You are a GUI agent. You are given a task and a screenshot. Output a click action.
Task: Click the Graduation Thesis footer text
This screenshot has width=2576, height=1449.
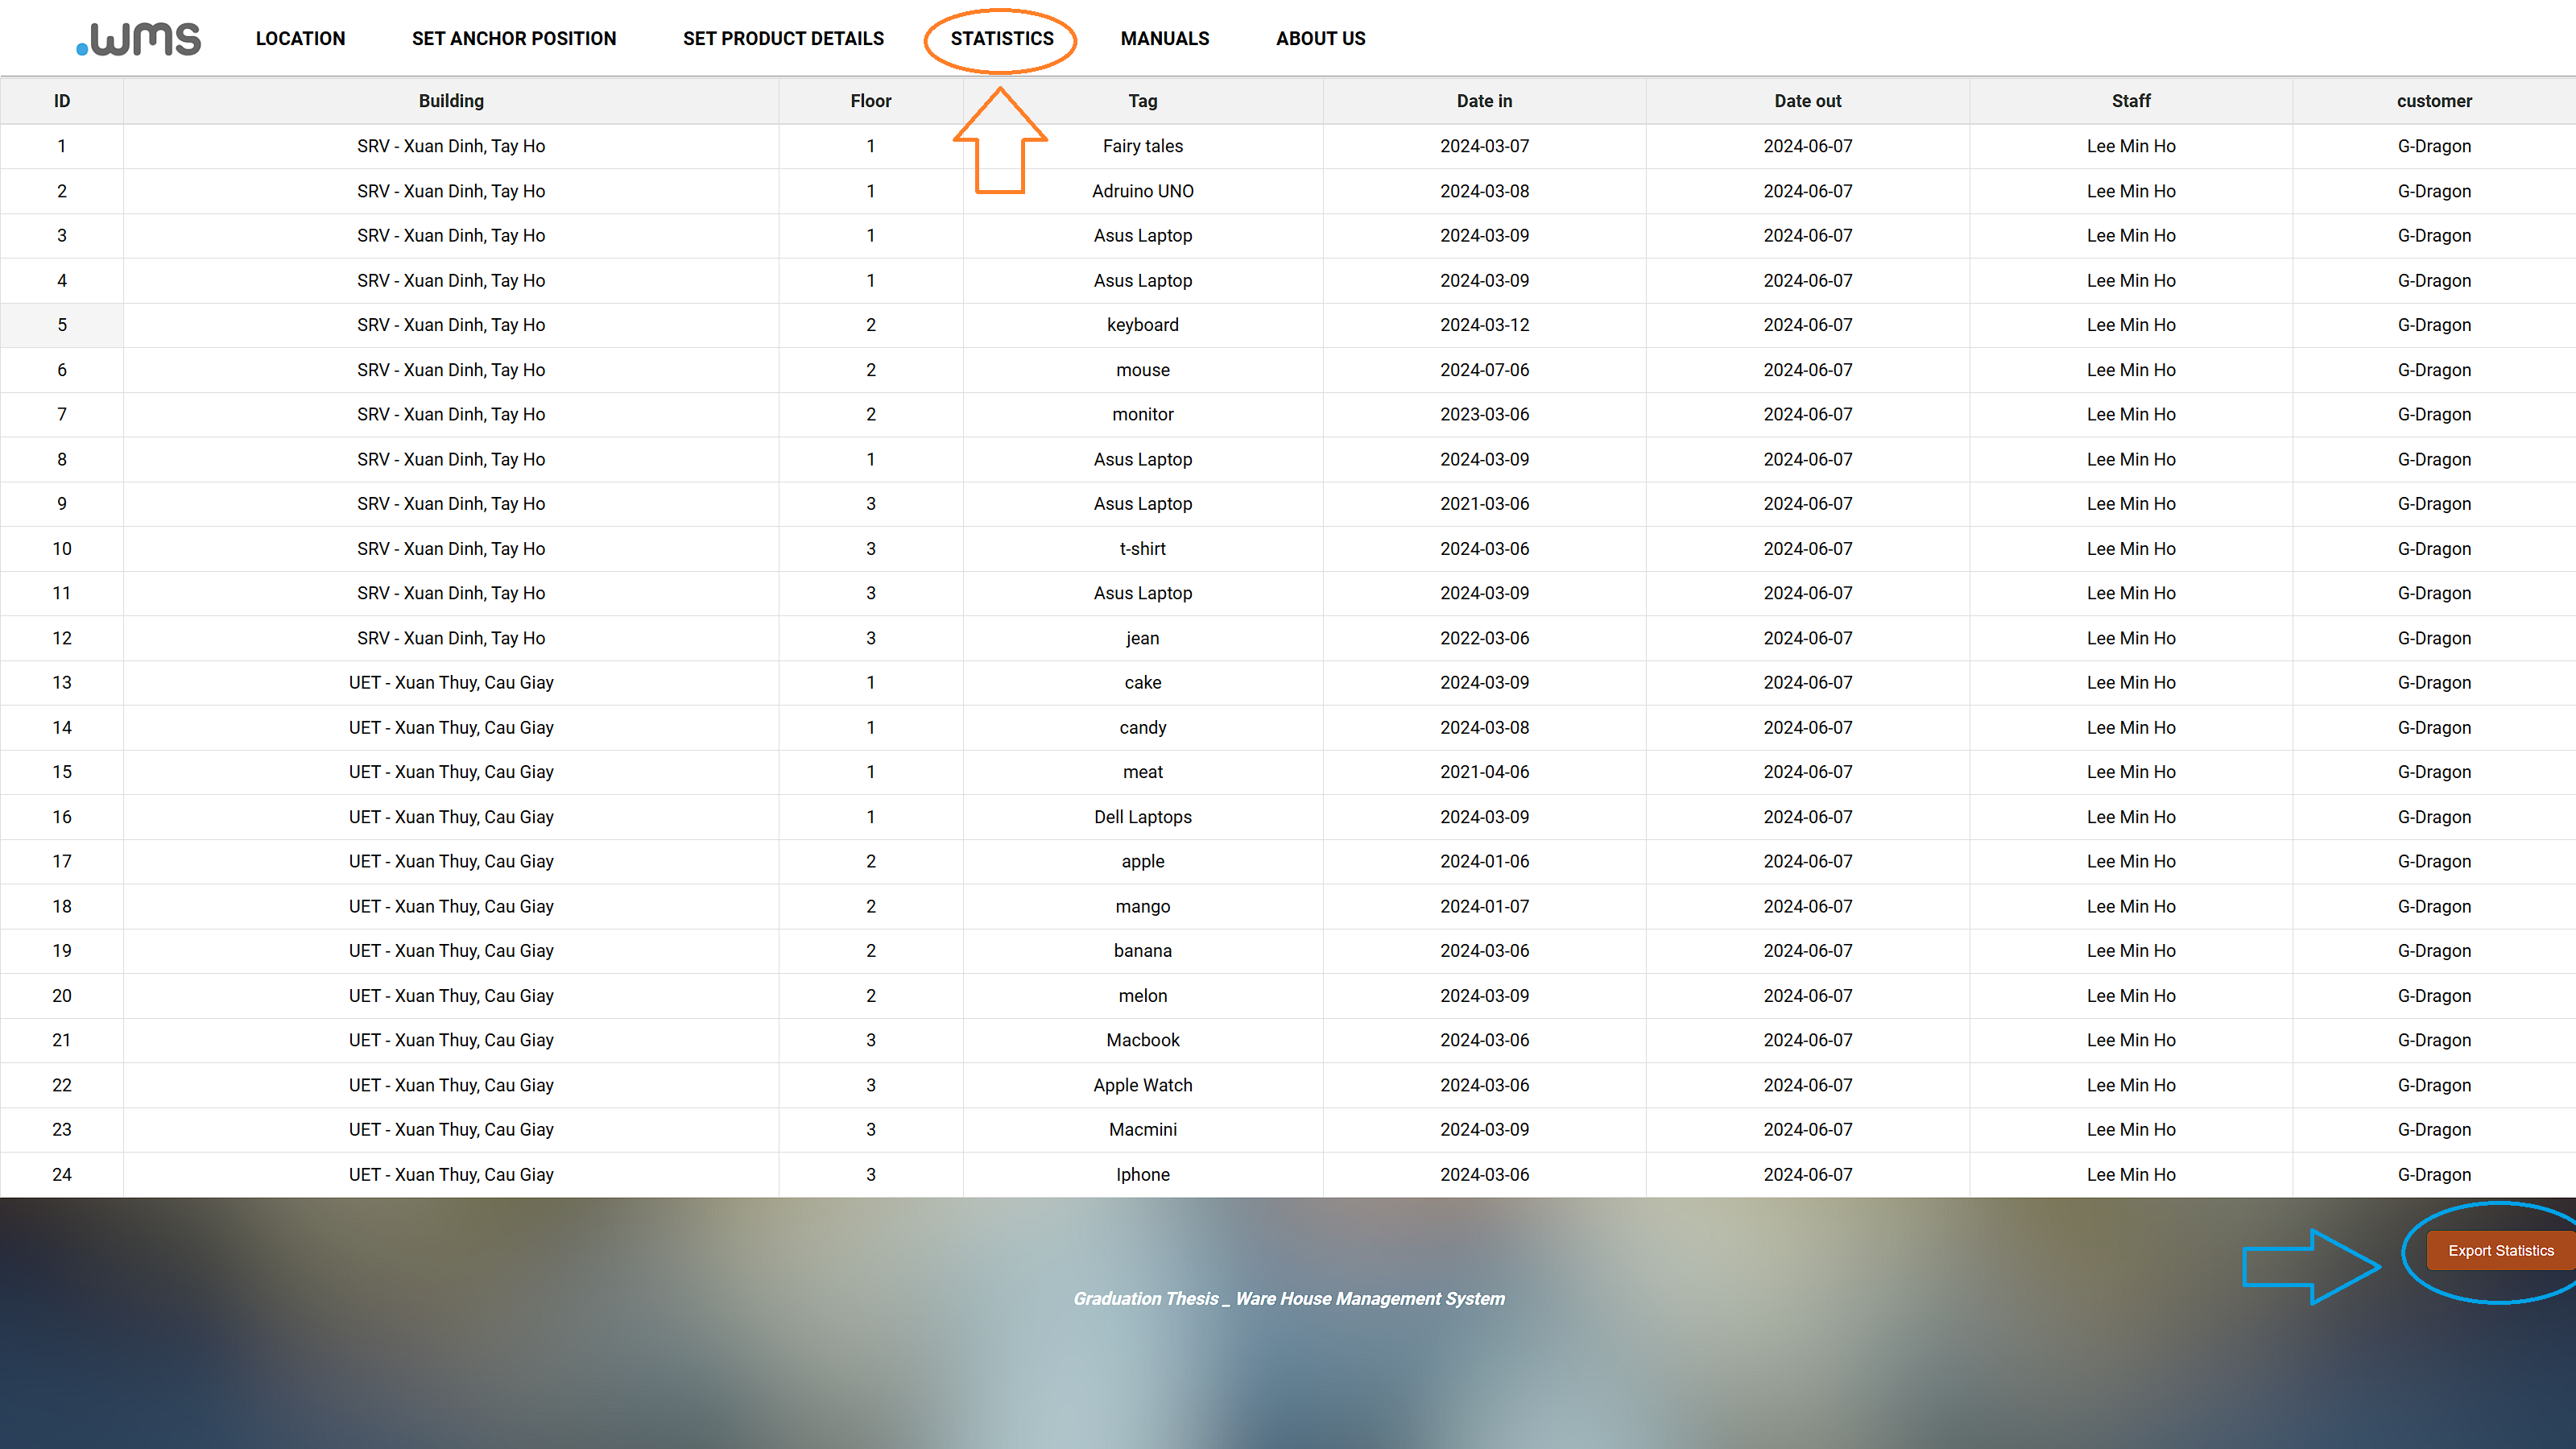coord(1288,1298)
